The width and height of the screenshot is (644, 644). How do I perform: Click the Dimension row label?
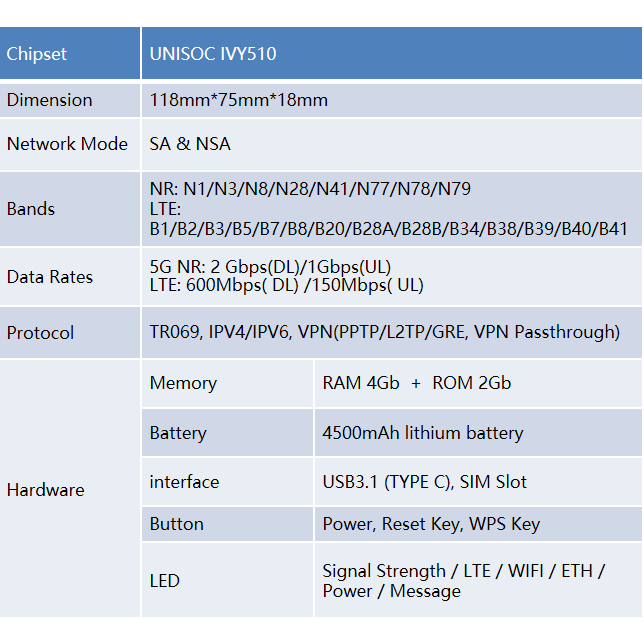(x=50, y=100)
